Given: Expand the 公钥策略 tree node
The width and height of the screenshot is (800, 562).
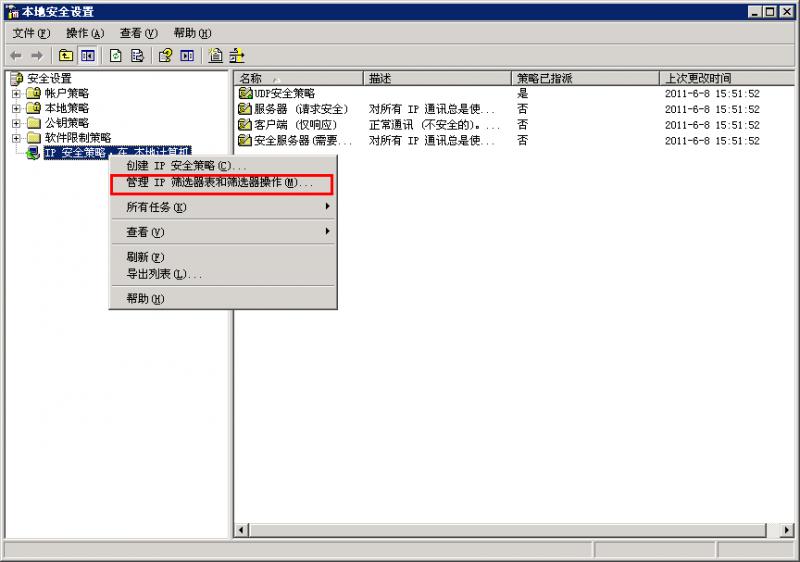Looking at the screenshot, I should 16,123.
